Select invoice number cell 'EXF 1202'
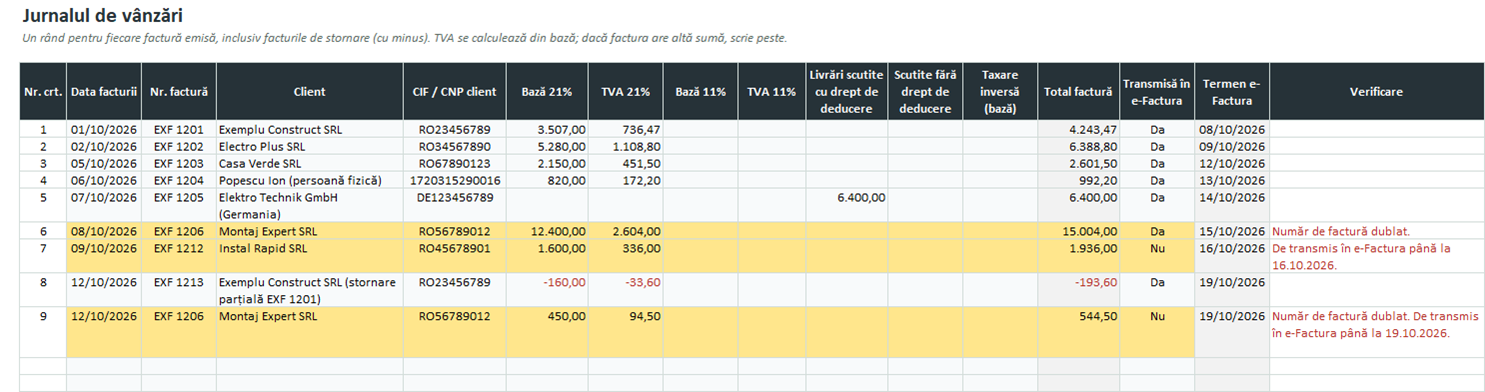This screenshot has height=392, width=1485. tap(179, 146)
